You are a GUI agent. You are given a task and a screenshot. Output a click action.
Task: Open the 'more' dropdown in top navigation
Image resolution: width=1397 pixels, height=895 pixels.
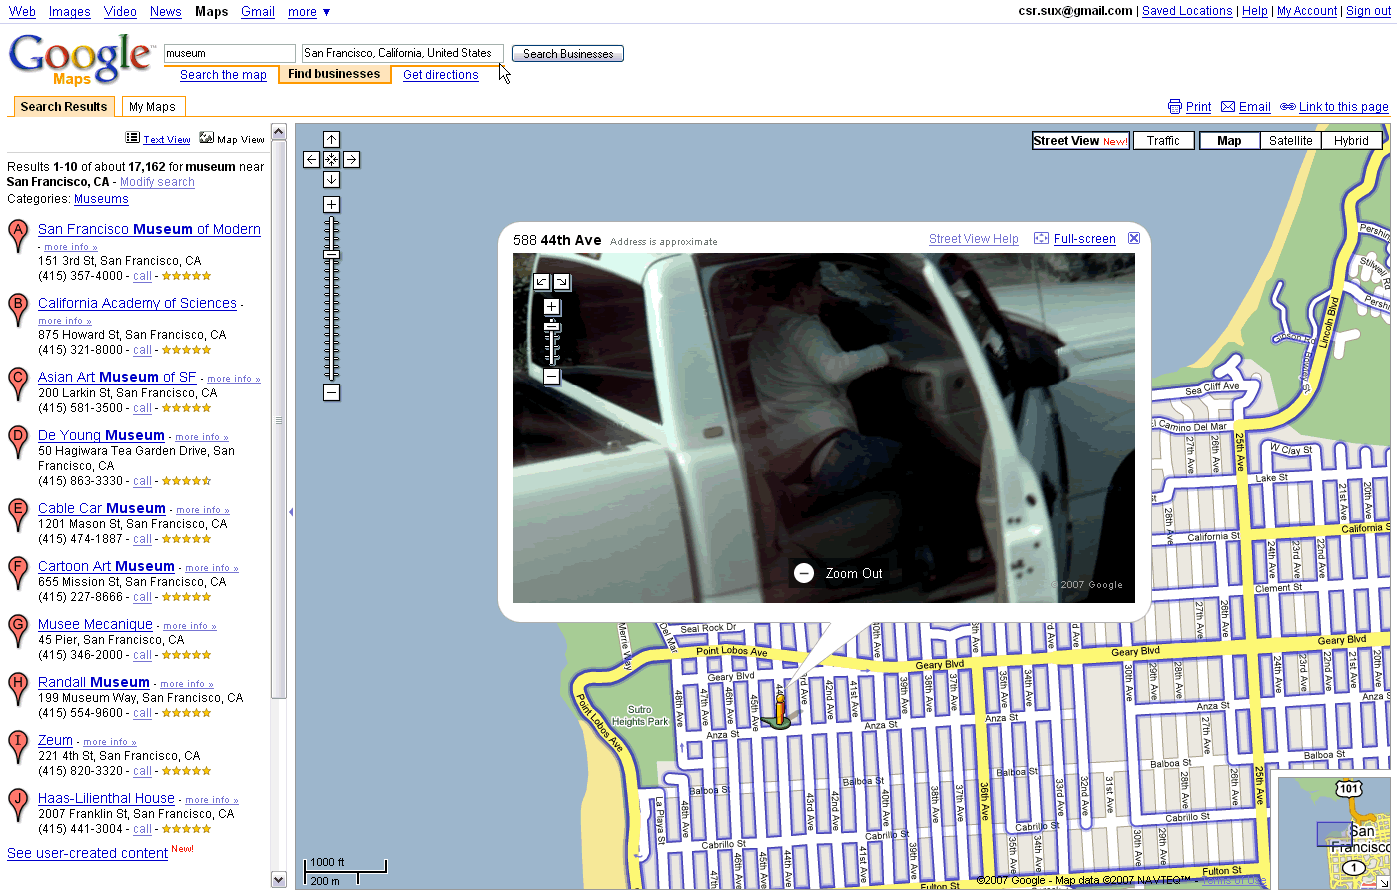tap(309, 12)
